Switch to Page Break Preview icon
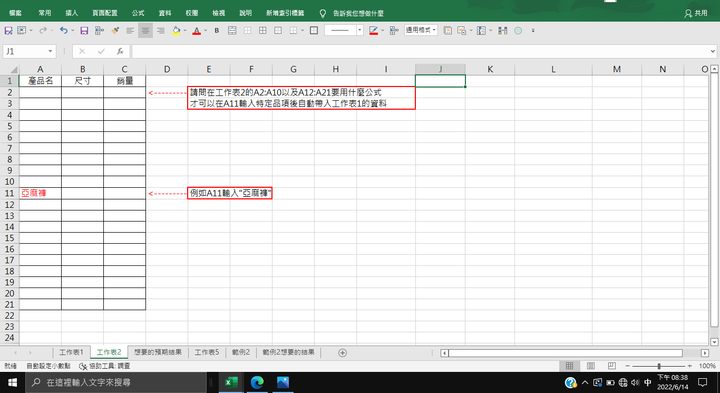Image resolution: width=720 pixels, height=393 pixels. [612, 366]
